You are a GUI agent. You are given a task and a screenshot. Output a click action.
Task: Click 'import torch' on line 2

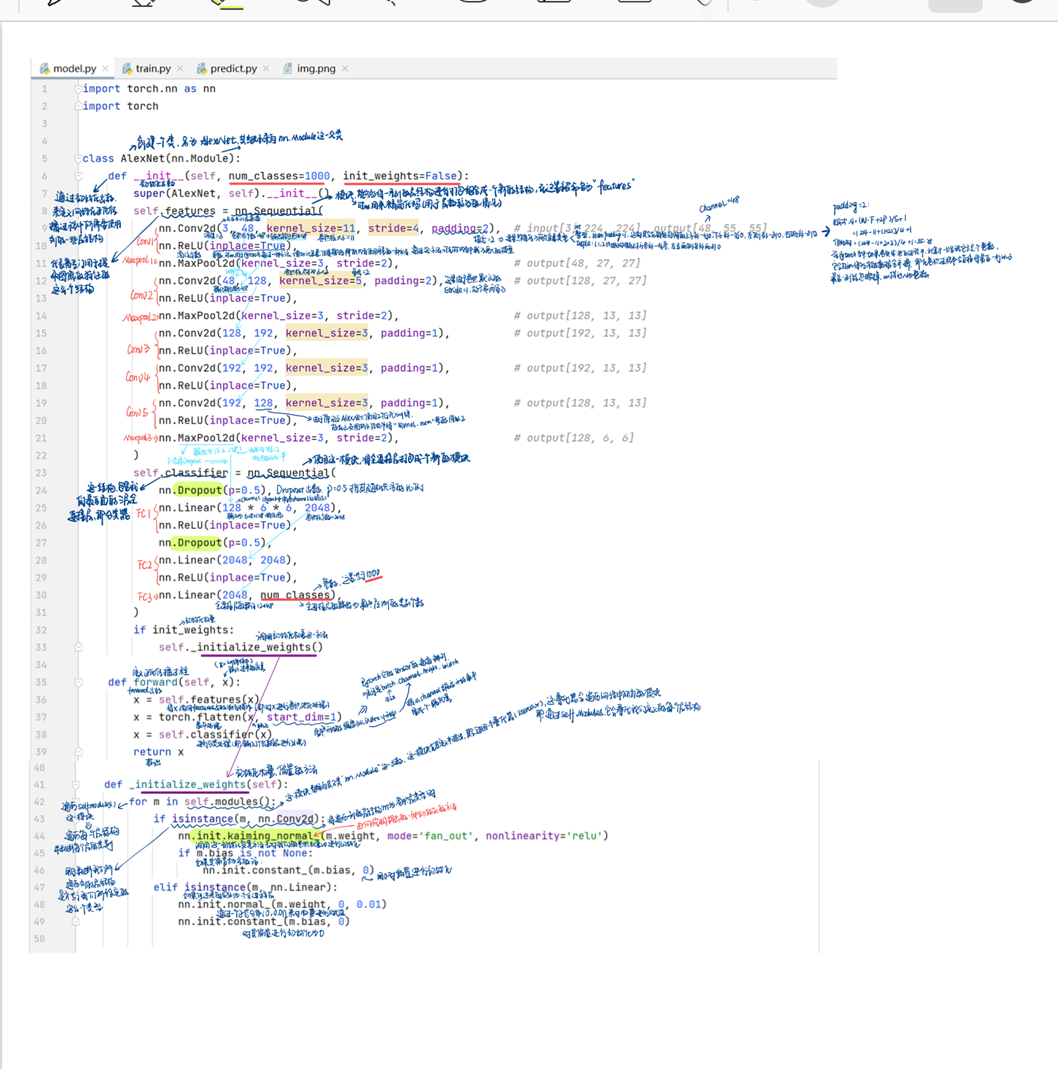tap(121, 106)
